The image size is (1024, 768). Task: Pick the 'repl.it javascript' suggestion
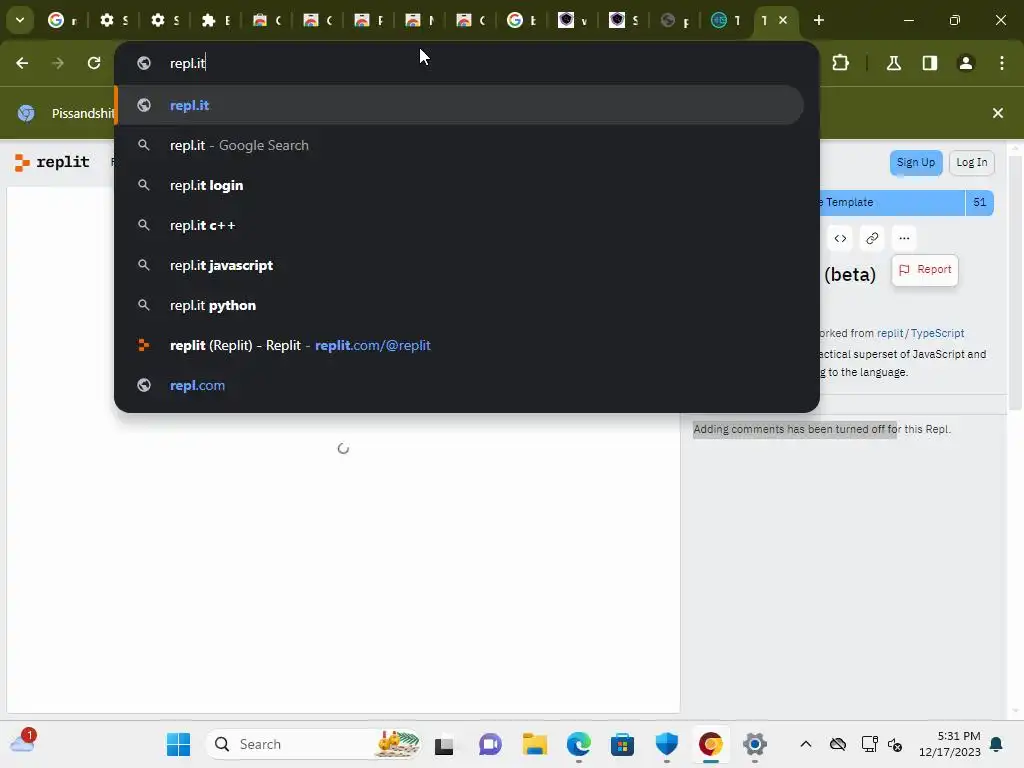tap(460, 265)
